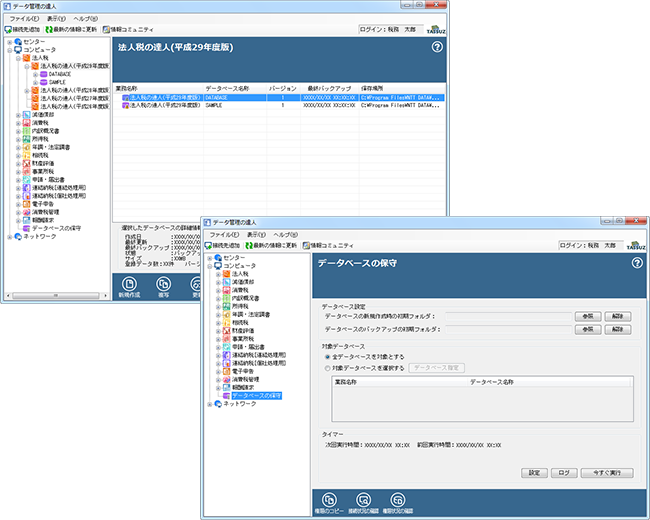Collapse コンピュータ node in back window tree

(x=10, y=50)
